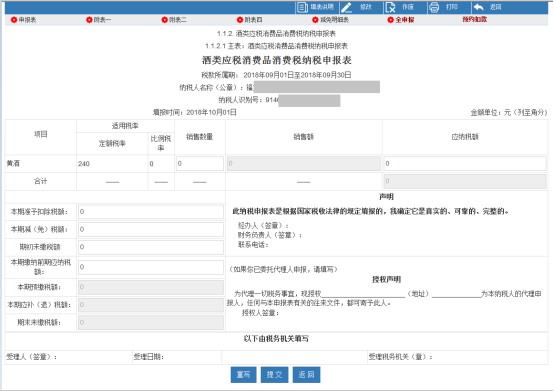
Task: Focus the 应纳税额 input for 黄酒
Action: click(x=465, y=164)
